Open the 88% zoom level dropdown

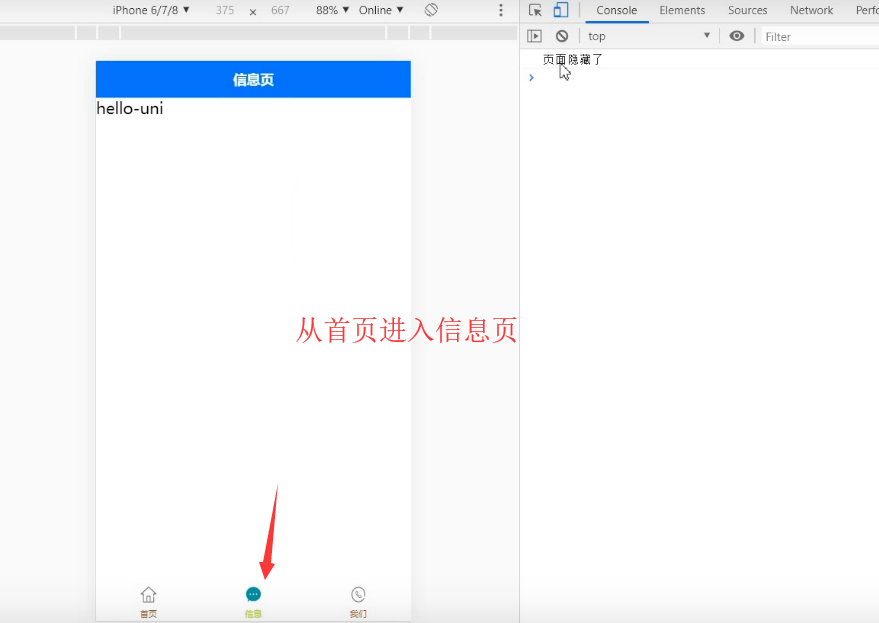point(330,10)
